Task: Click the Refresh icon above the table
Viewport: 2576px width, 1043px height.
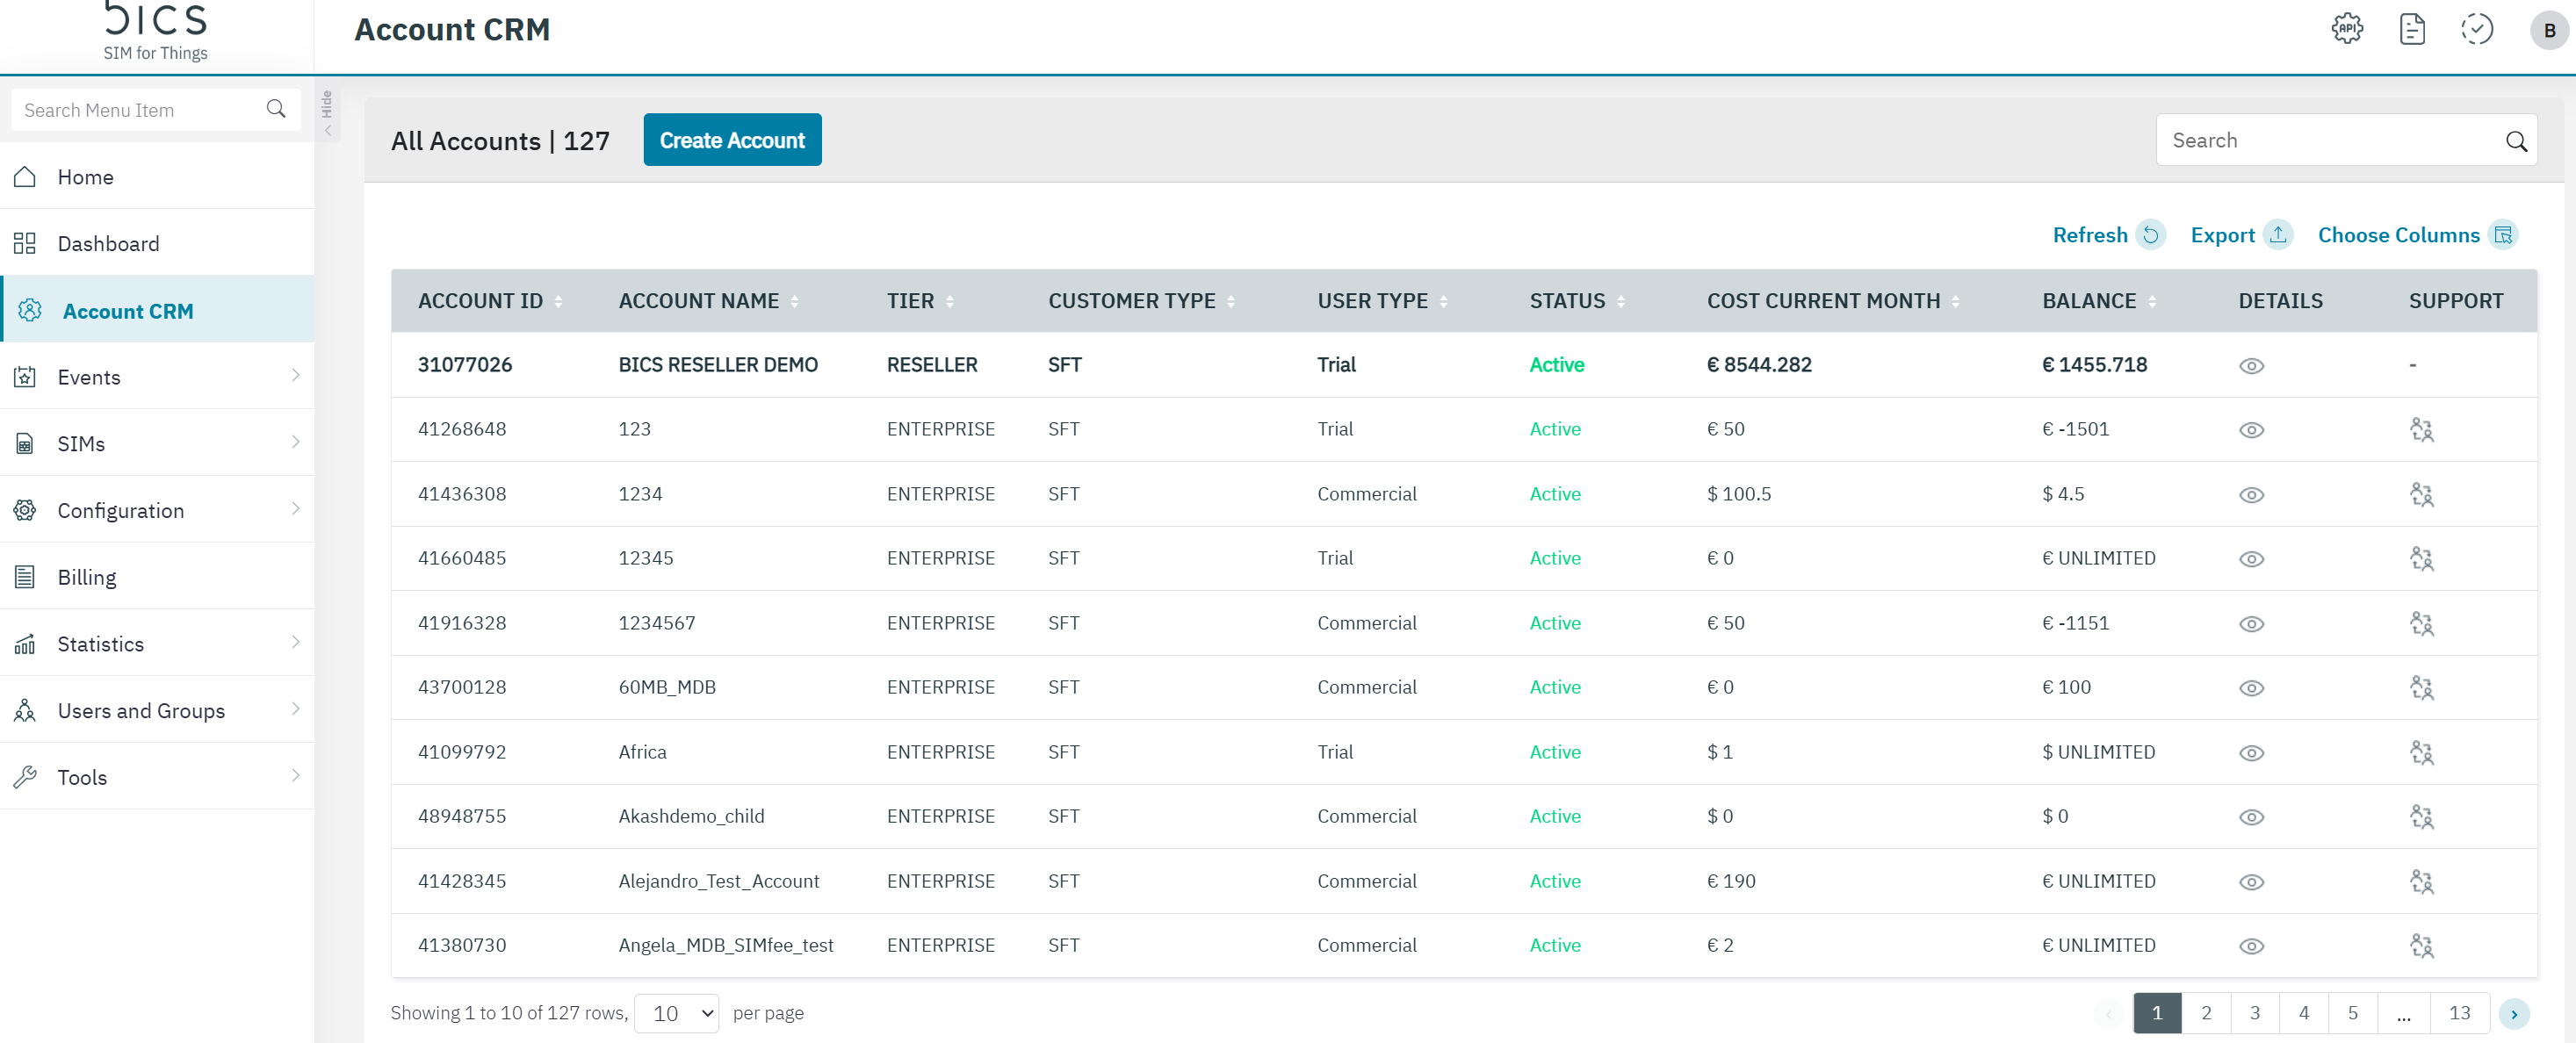Action: (x=2150, y=235)
